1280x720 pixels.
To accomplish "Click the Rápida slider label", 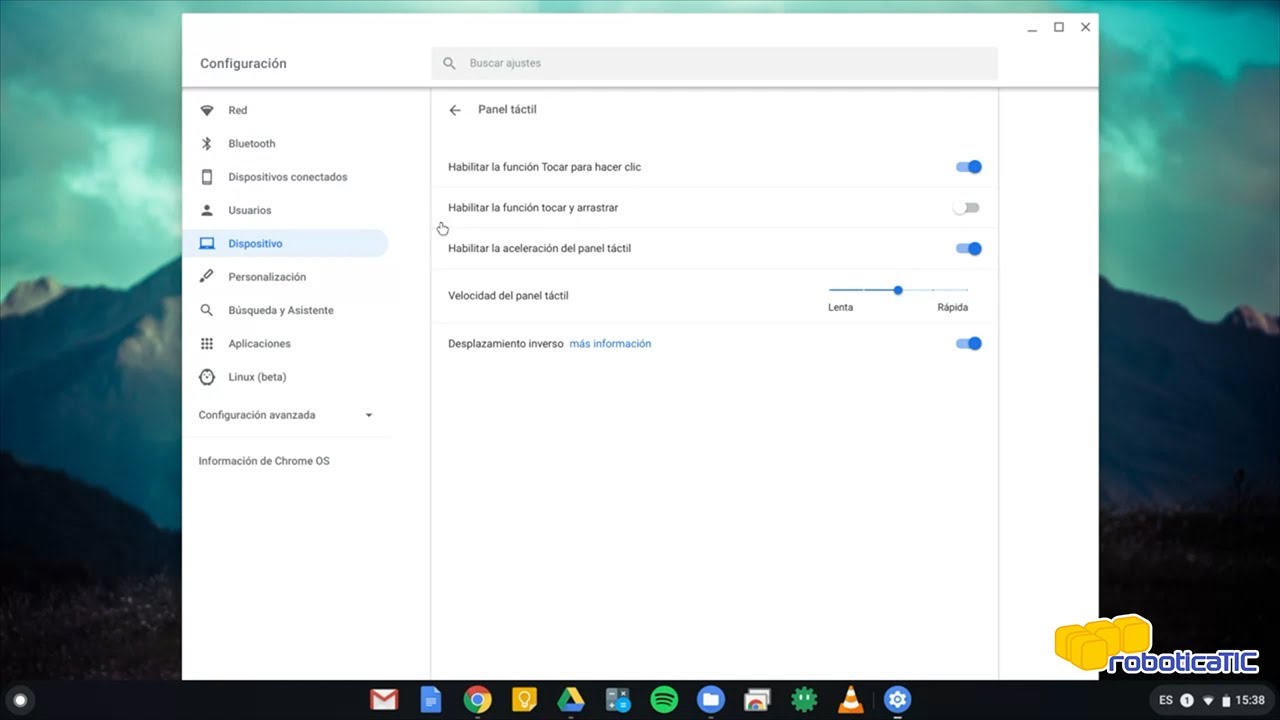I will tap(952, 308).
